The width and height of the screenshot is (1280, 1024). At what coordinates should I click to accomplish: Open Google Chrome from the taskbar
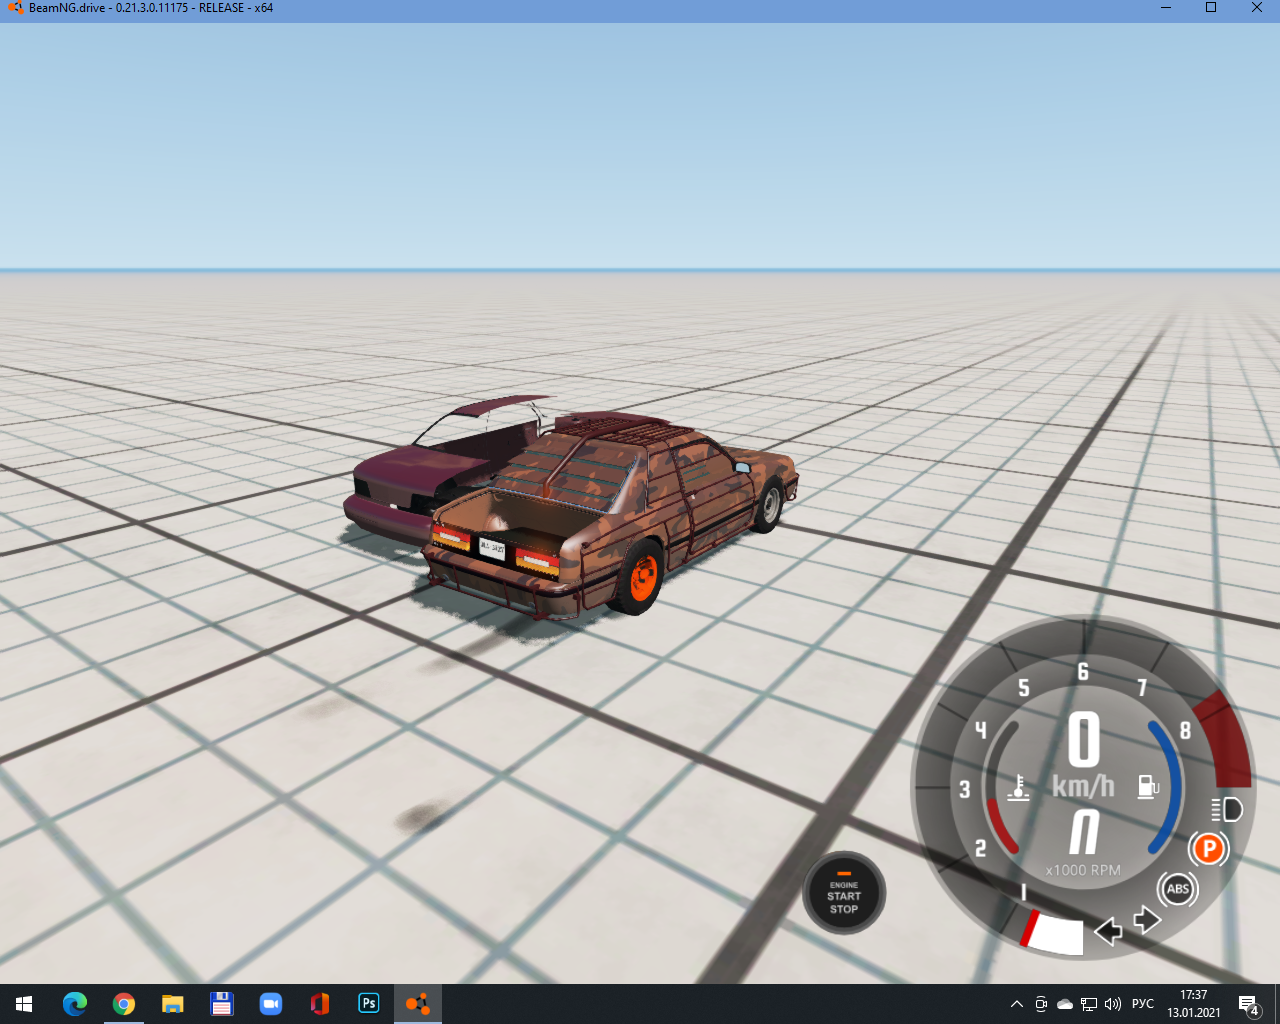(x=124, y=1004)
